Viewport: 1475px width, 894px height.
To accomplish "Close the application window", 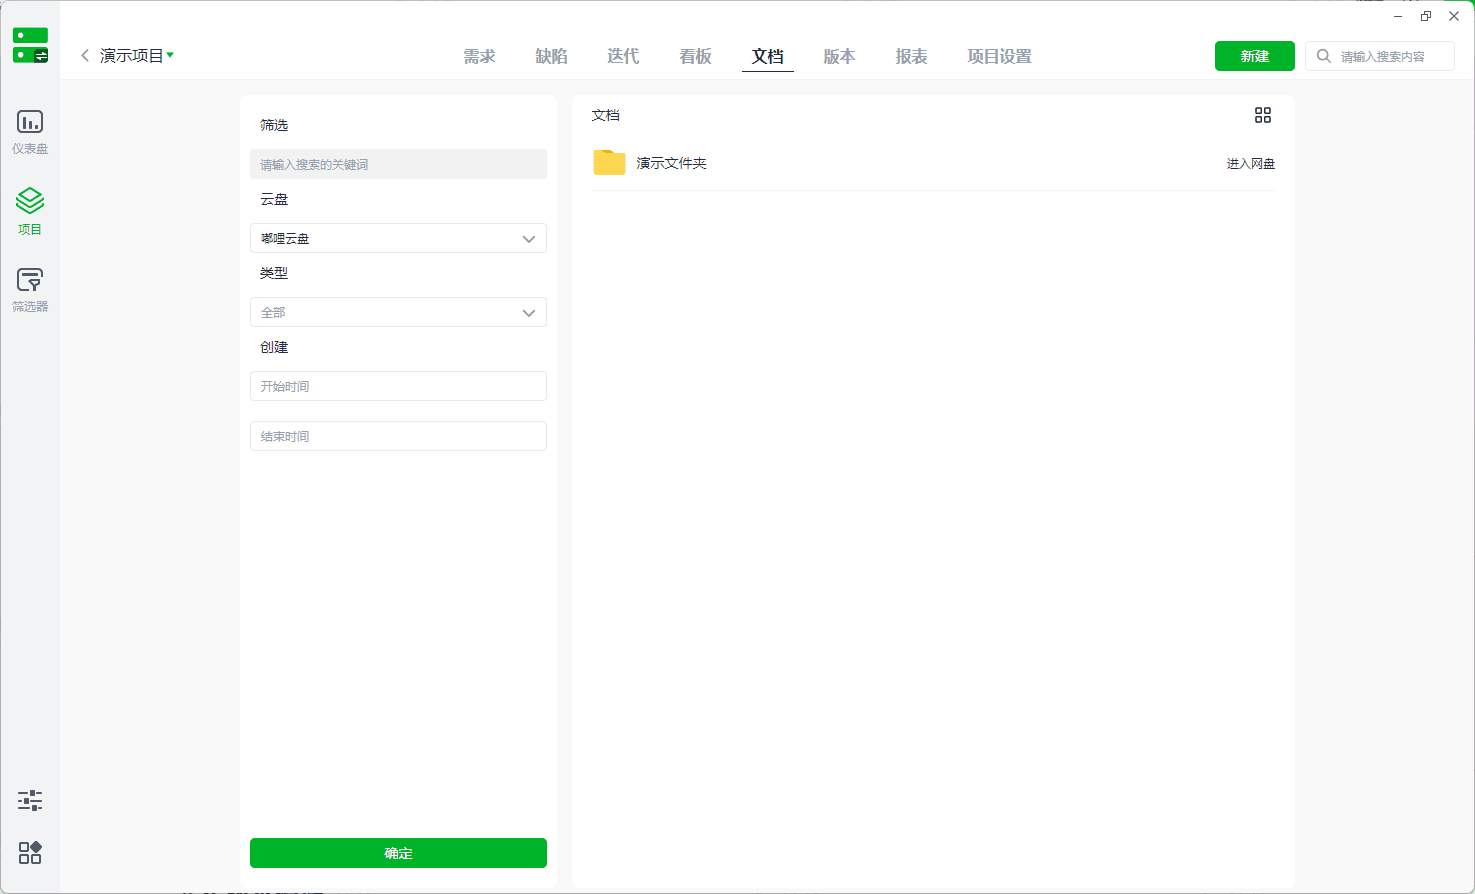I will pos(1454,16).
